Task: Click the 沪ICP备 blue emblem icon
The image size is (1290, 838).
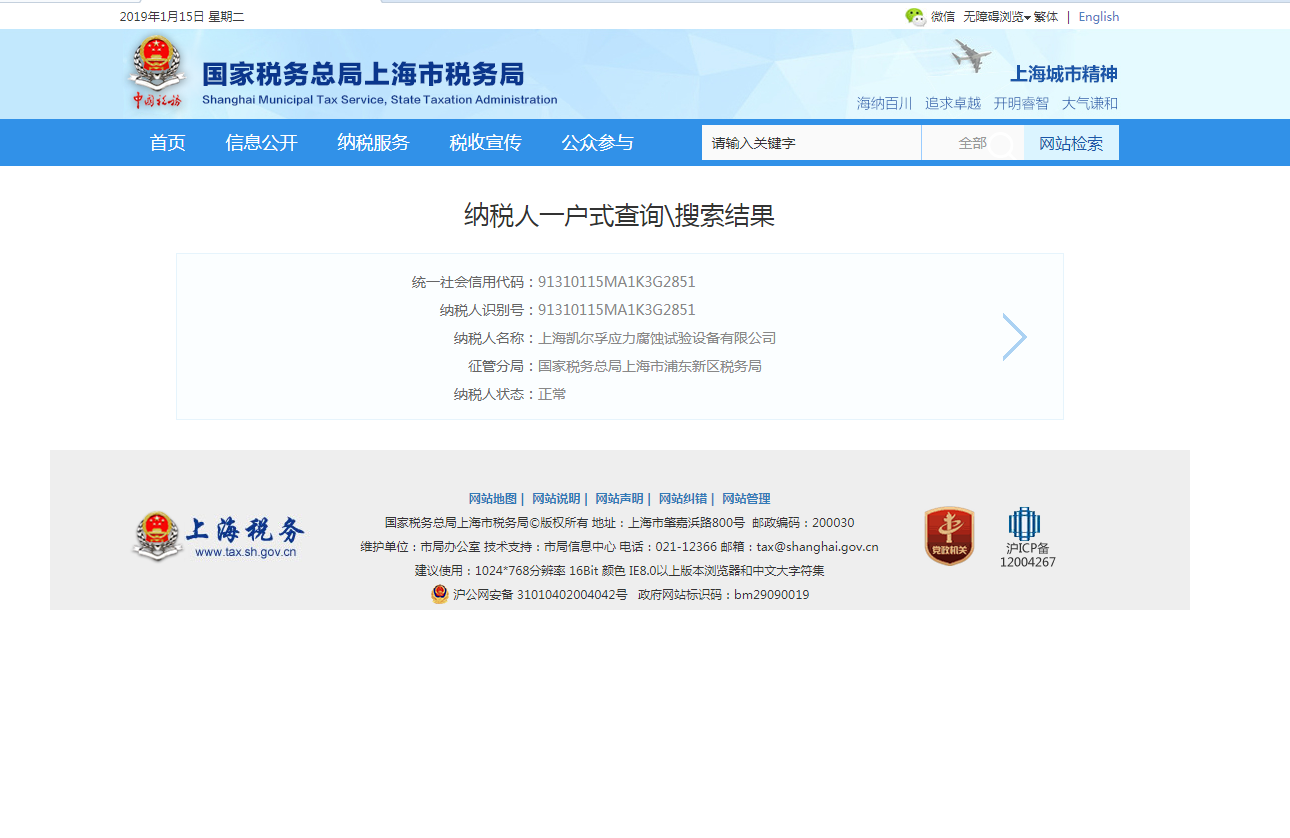Action: (x=1025, y=523)
